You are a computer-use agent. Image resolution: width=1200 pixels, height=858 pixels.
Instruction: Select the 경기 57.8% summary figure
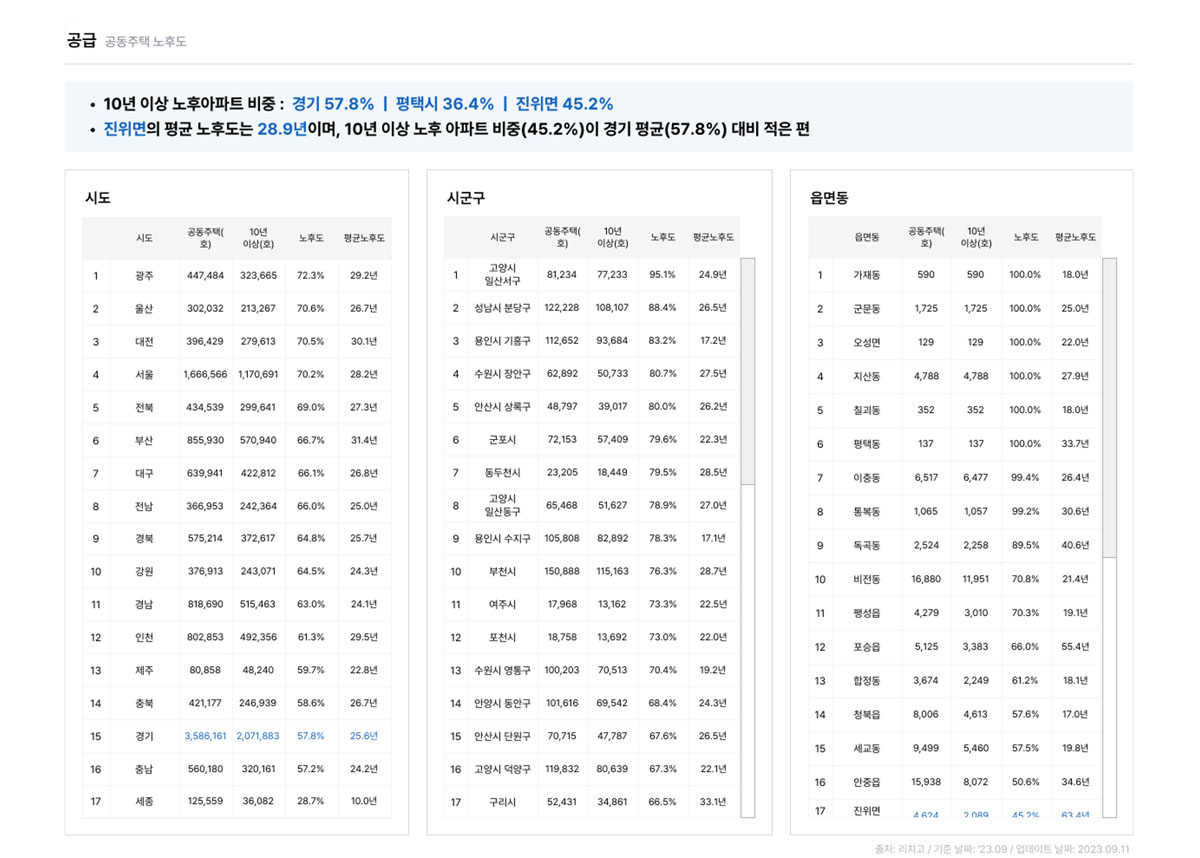333,104
